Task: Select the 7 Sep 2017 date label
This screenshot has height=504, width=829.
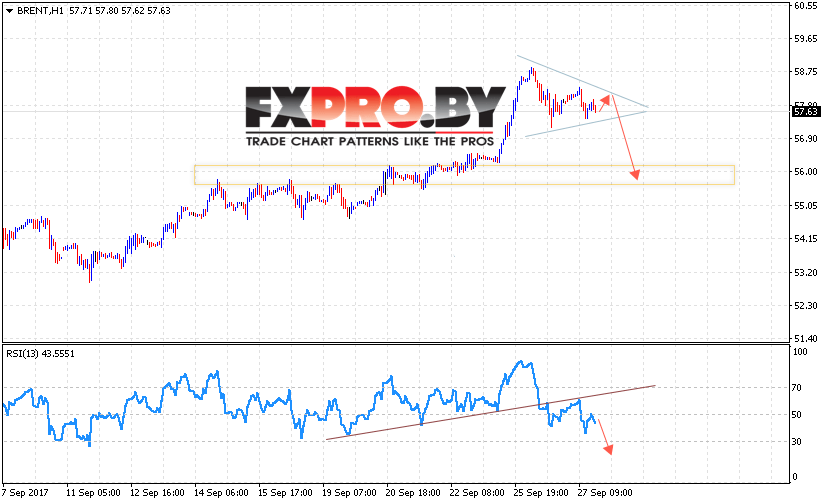Action: click(25, 493)
